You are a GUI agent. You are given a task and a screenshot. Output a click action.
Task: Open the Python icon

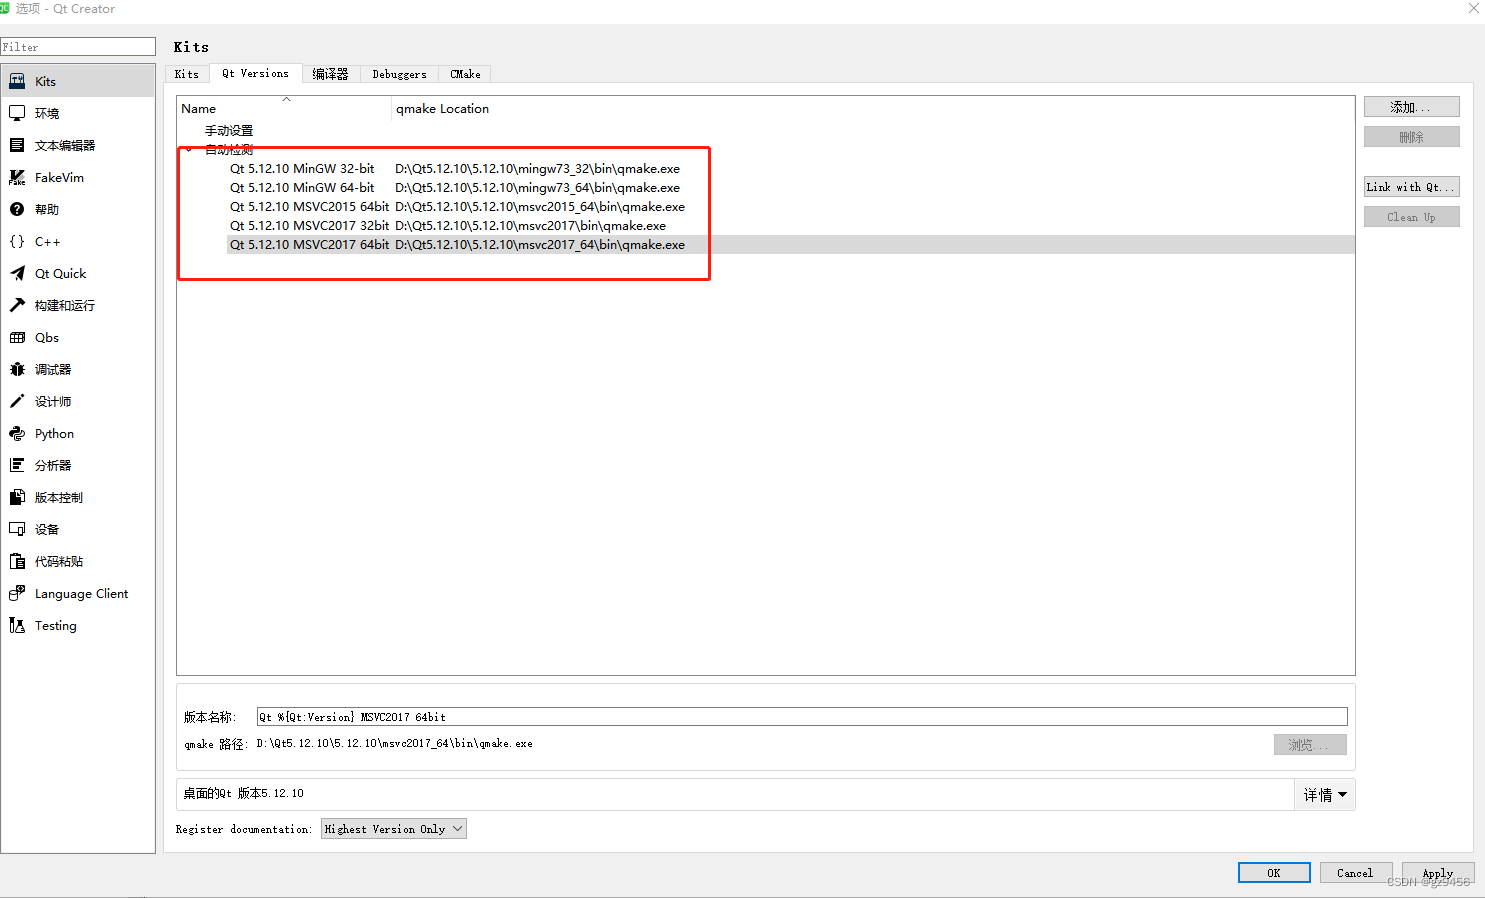point(17,433)
